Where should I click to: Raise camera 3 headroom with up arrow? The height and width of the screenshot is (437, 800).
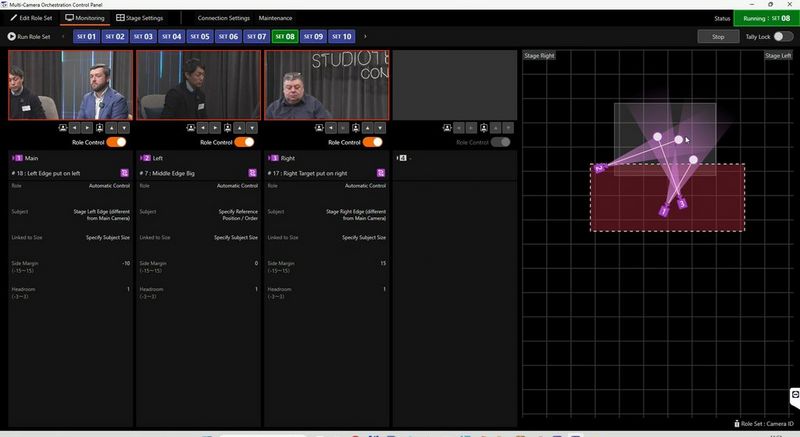tap(368, 128)
